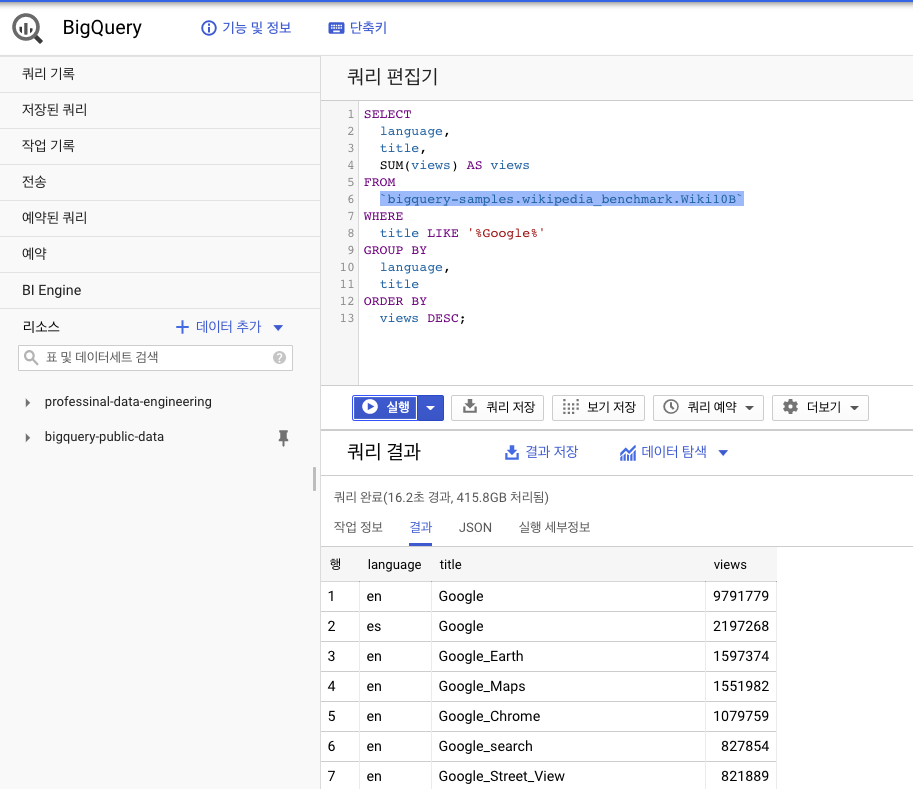Click the download icon beside 결과 저장
Screen dimensions: 913x789
(512, 452)
